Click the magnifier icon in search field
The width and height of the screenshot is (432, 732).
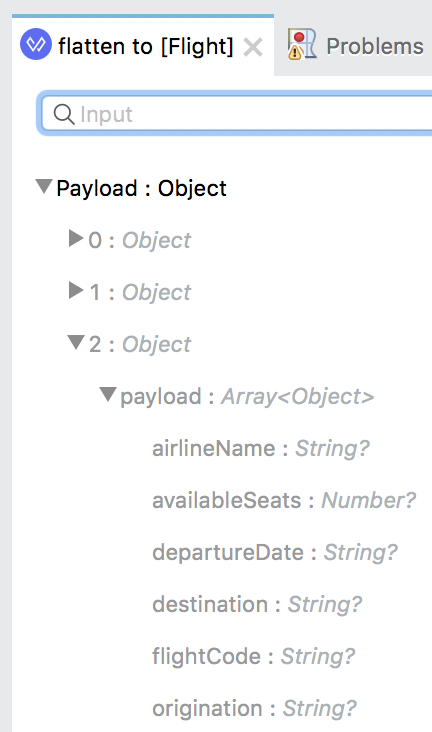pyautogui.click(x=64, y=114)
